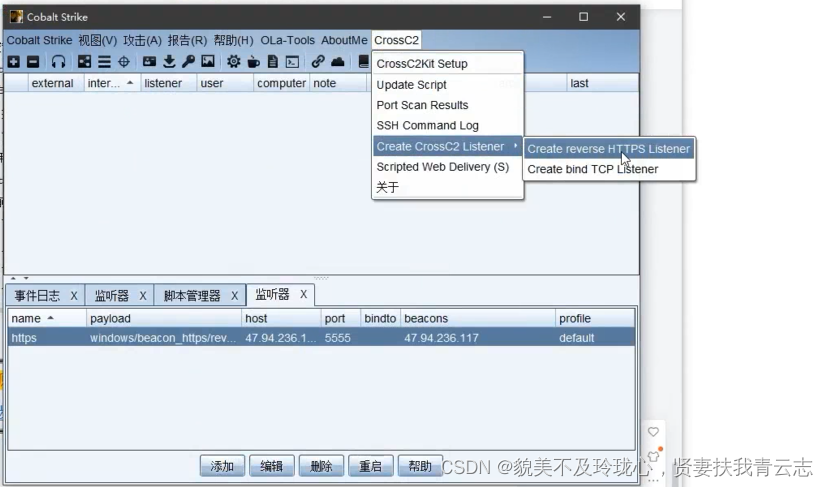Click the 重启 button

pyautogui.click(x=370, y=466)
